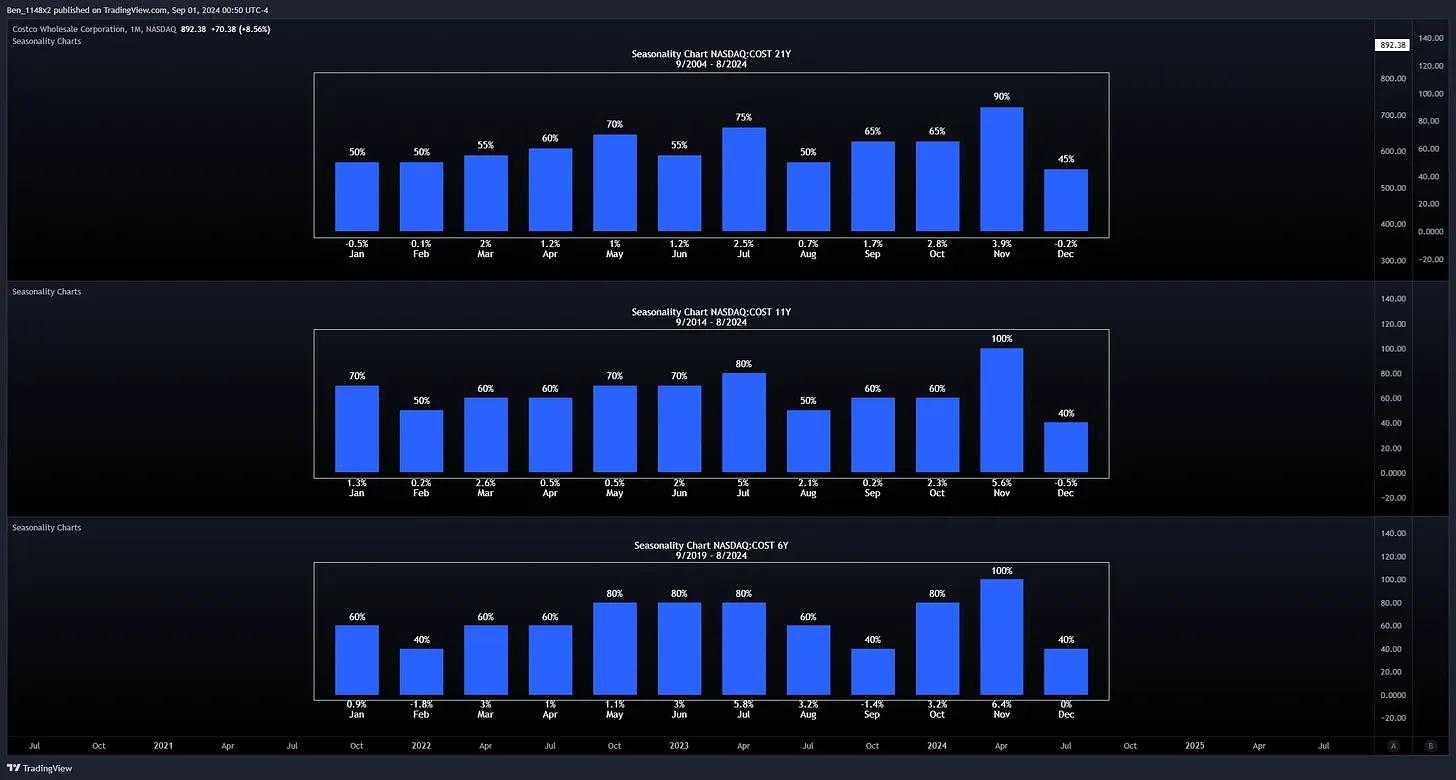Click the '2.8%' Oct value in 21Y chart

tap(937, 244)
